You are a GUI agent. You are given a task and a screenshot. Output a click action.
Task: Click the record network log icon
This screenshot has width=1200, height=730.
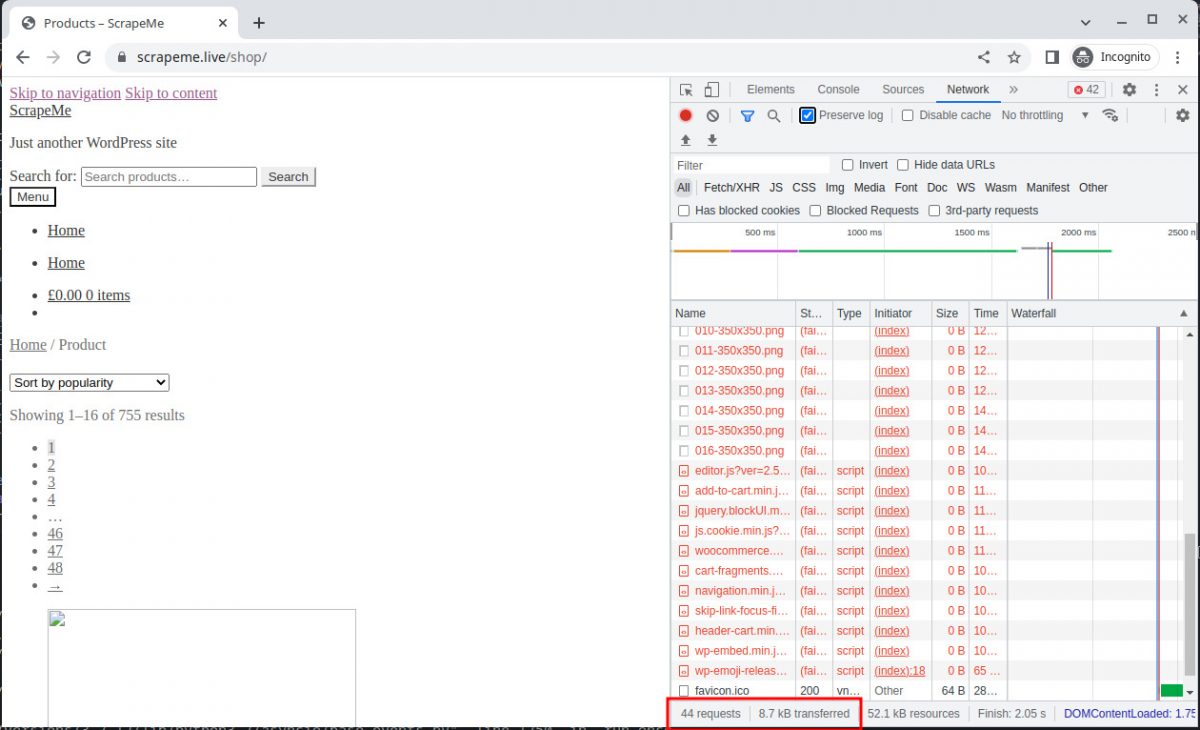click(686, 116)
